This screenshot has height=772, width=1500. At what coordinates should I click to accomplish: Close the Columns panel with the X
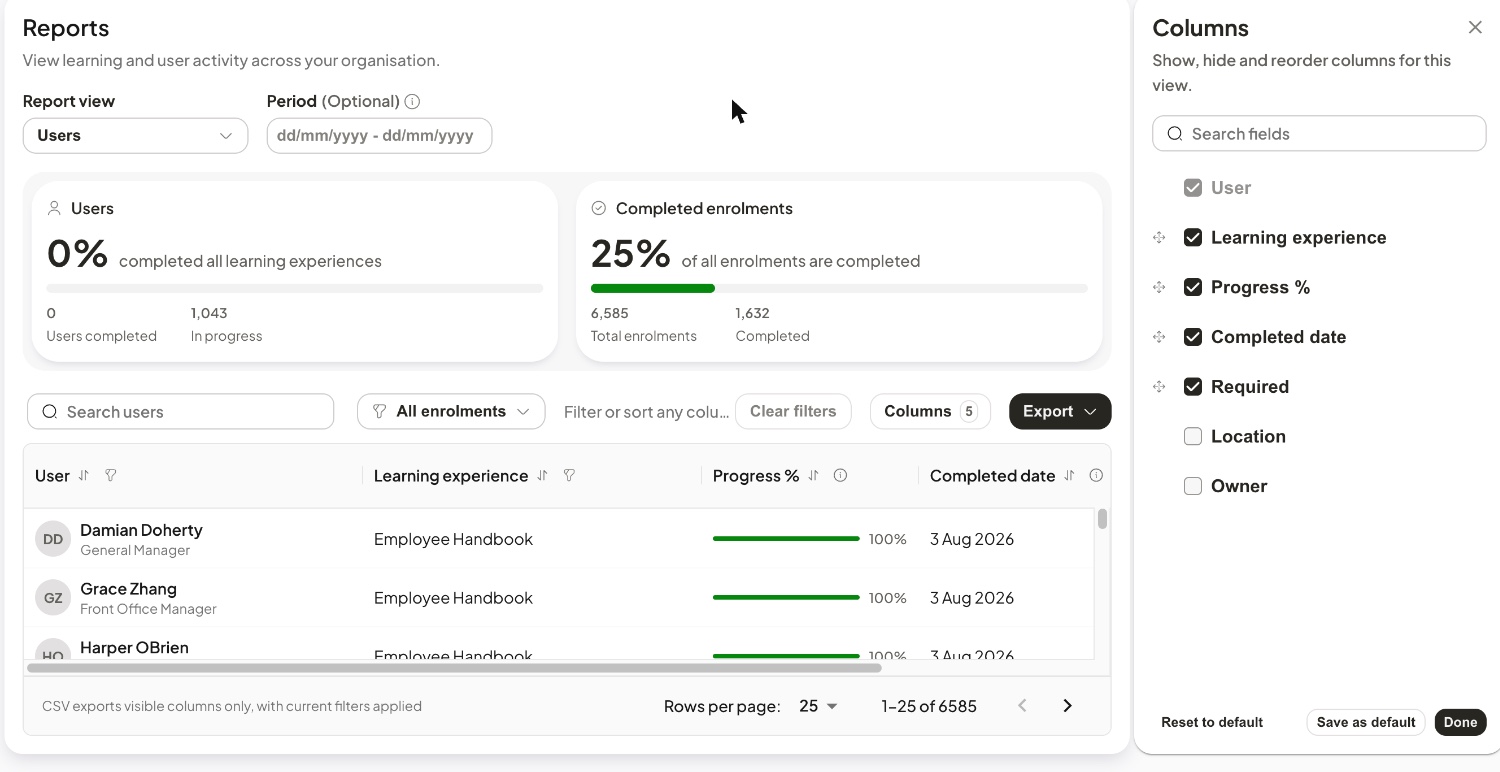click(x=1475, y=28)
